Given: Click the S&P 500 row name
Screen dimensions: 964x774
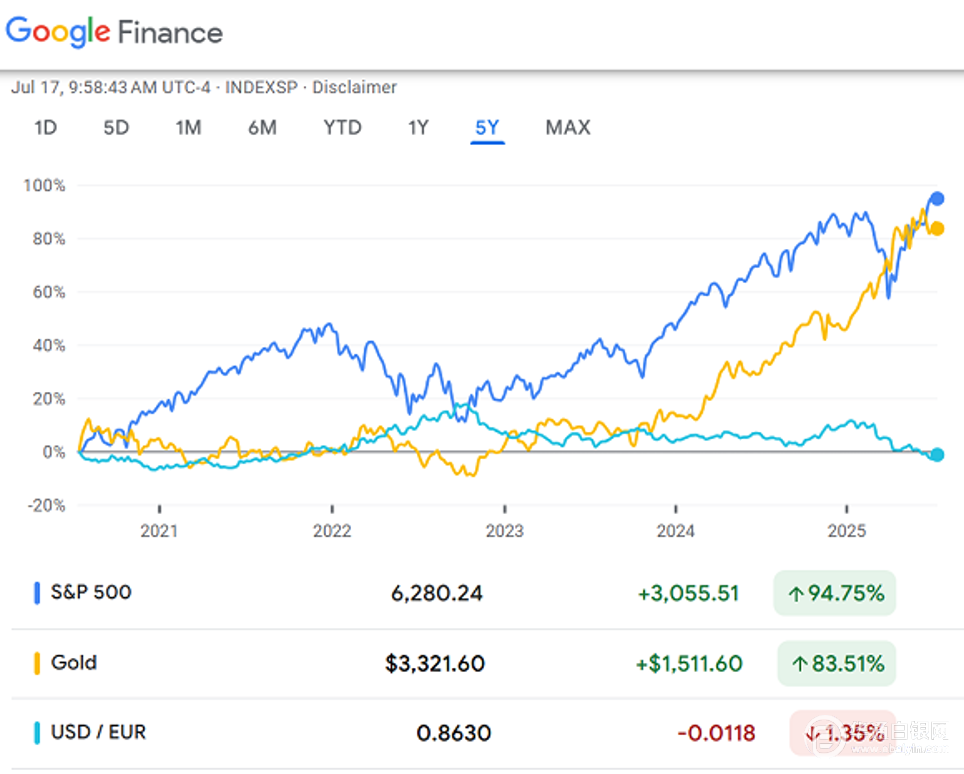Looking at the screenshot, I should coord(91,592).
